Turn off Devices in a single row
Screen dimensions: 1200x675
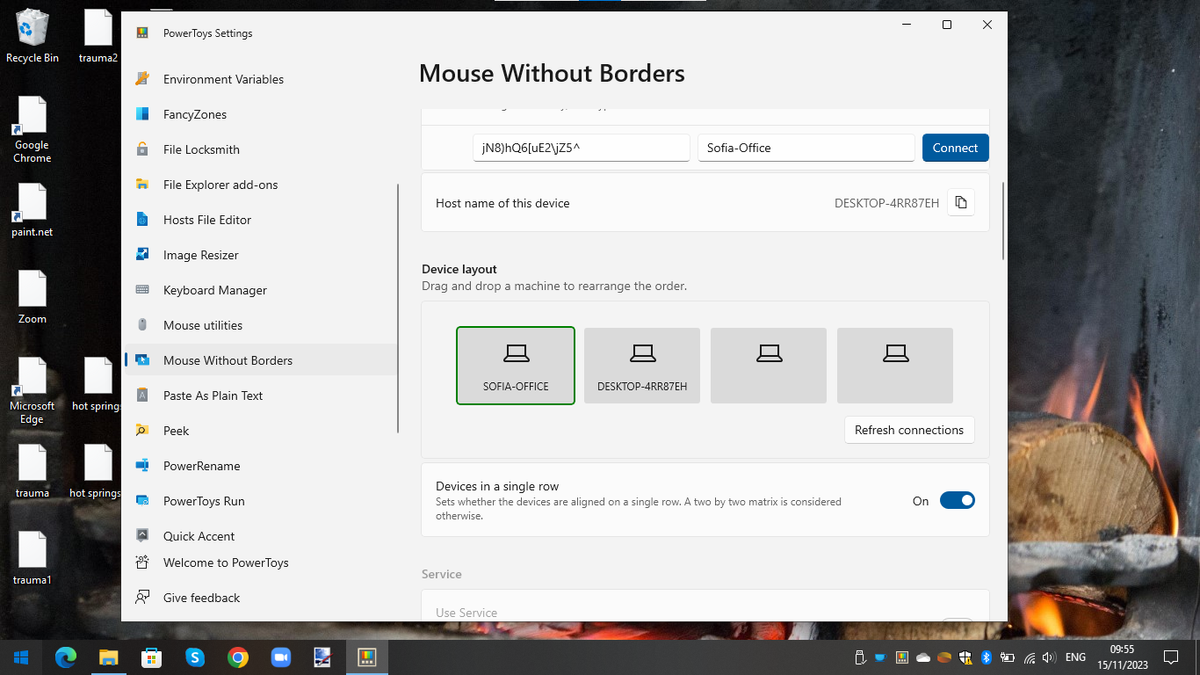tap(957, 500)
